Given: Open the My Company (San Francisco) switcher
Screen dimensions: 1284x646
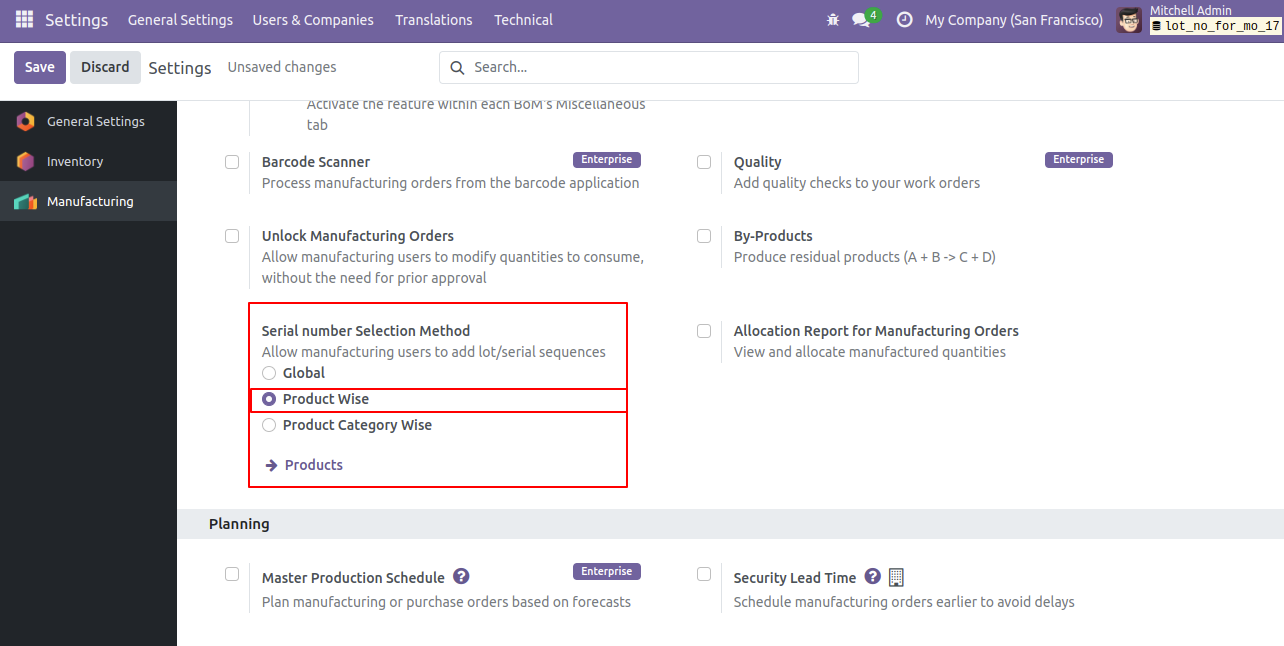Looking at the screenshot, I should click(x=1014, y=20).
